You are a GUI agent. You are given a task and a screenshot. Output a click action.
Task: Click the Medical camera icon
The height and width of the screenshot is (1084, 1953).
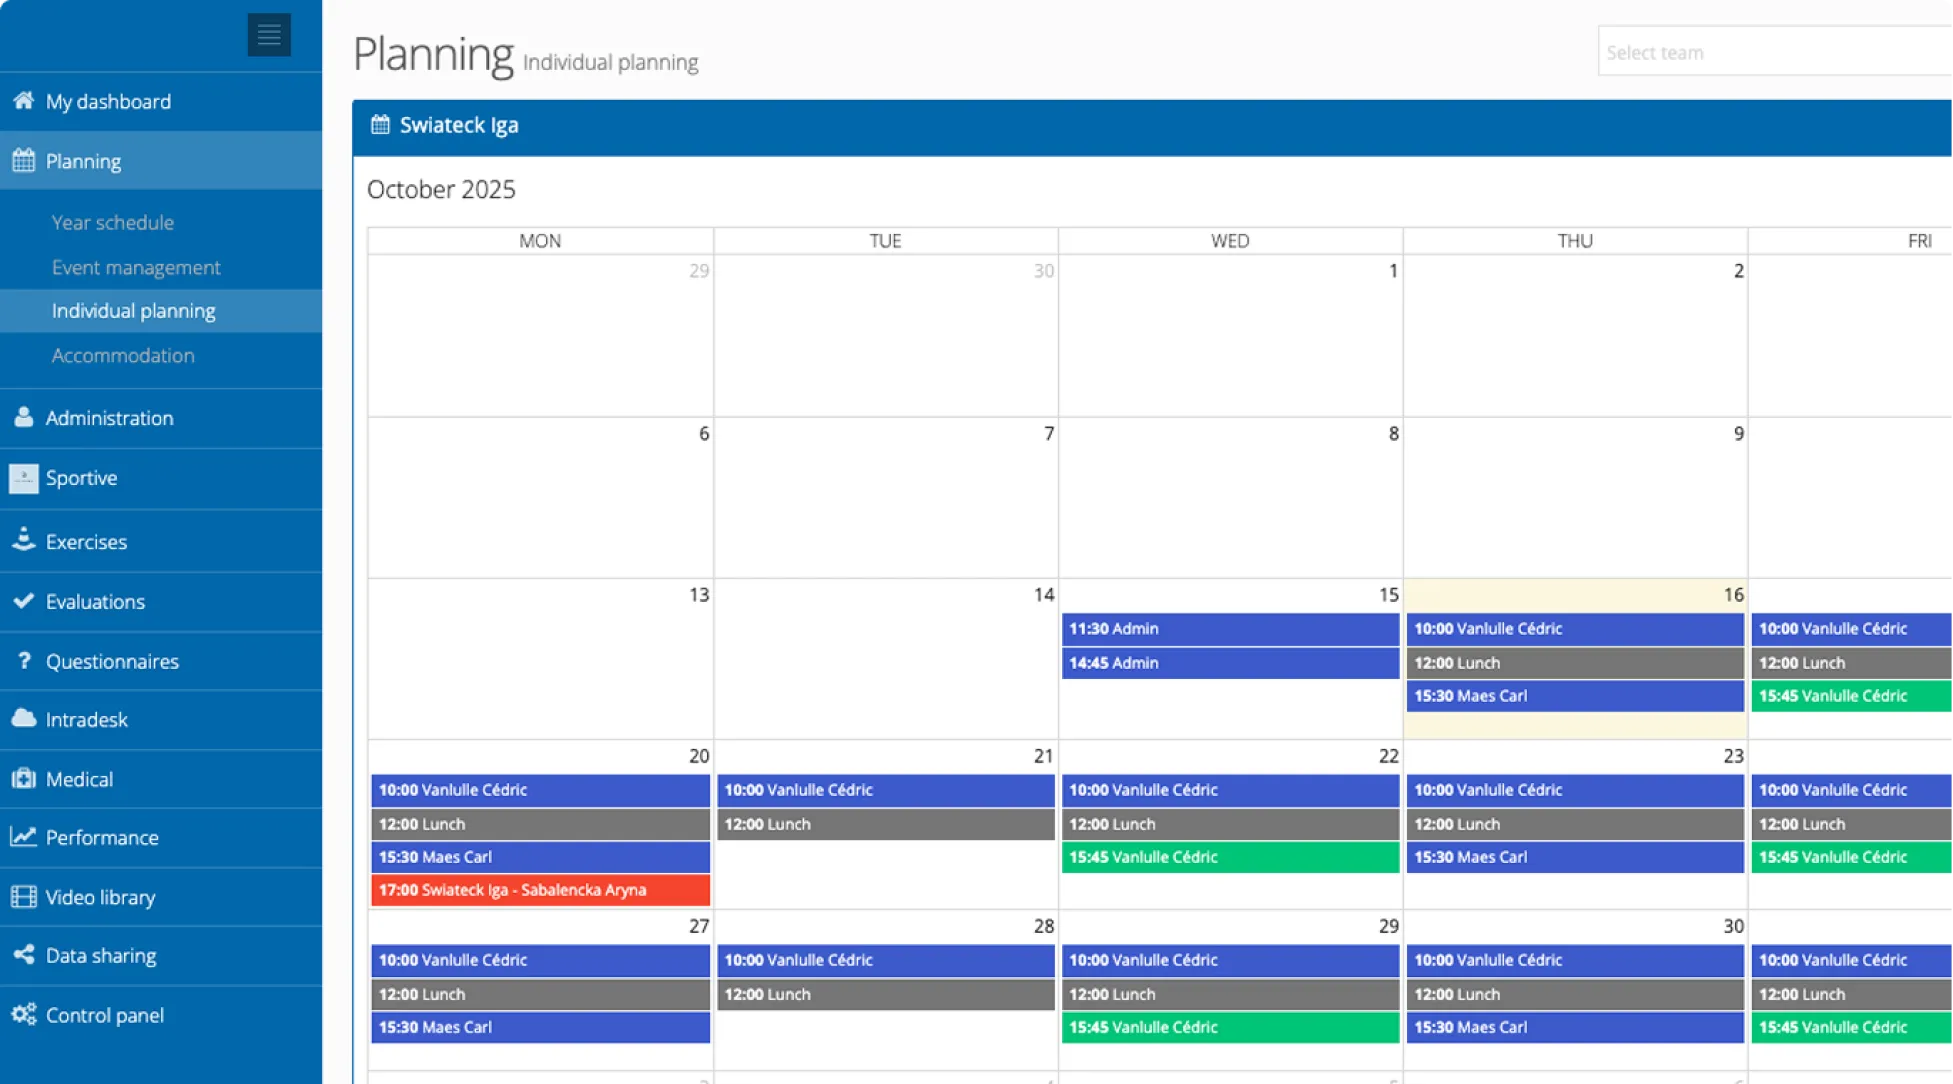pyautogui.click(x=21, y=779)
